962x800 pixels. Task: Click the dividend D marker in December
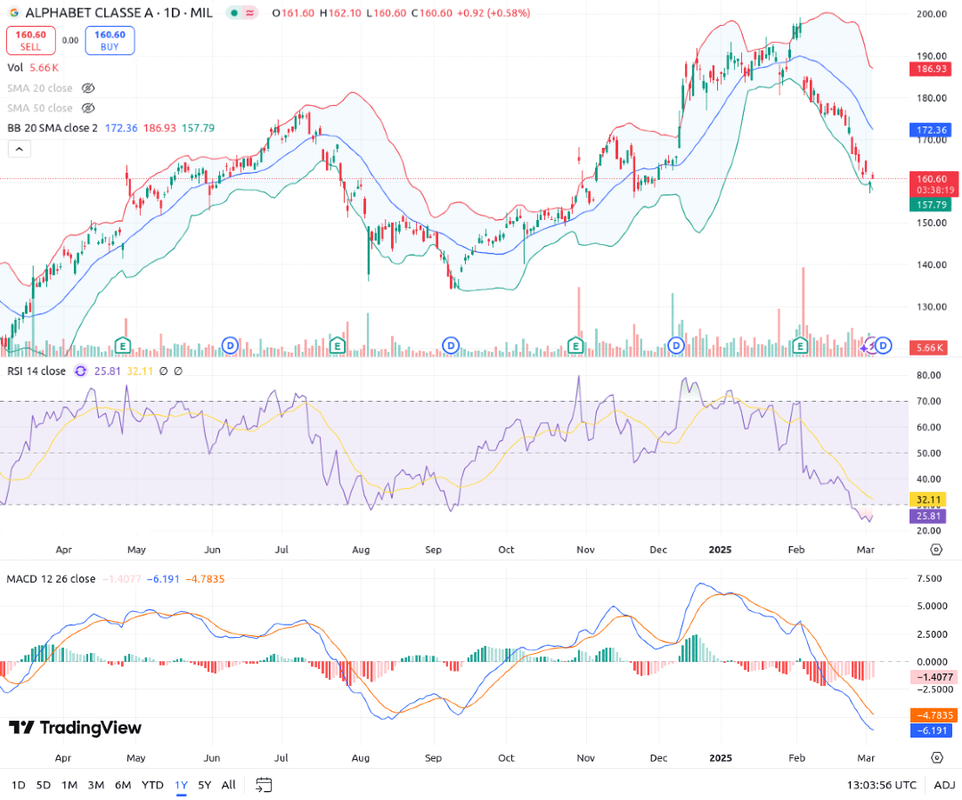pyautogui.click(x=676, y=345)
